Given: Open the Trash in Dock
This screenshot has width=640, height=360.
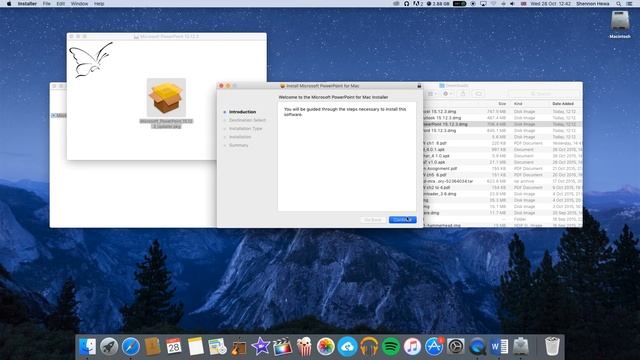Looking at the screenshot, I should tap(552, 347).
